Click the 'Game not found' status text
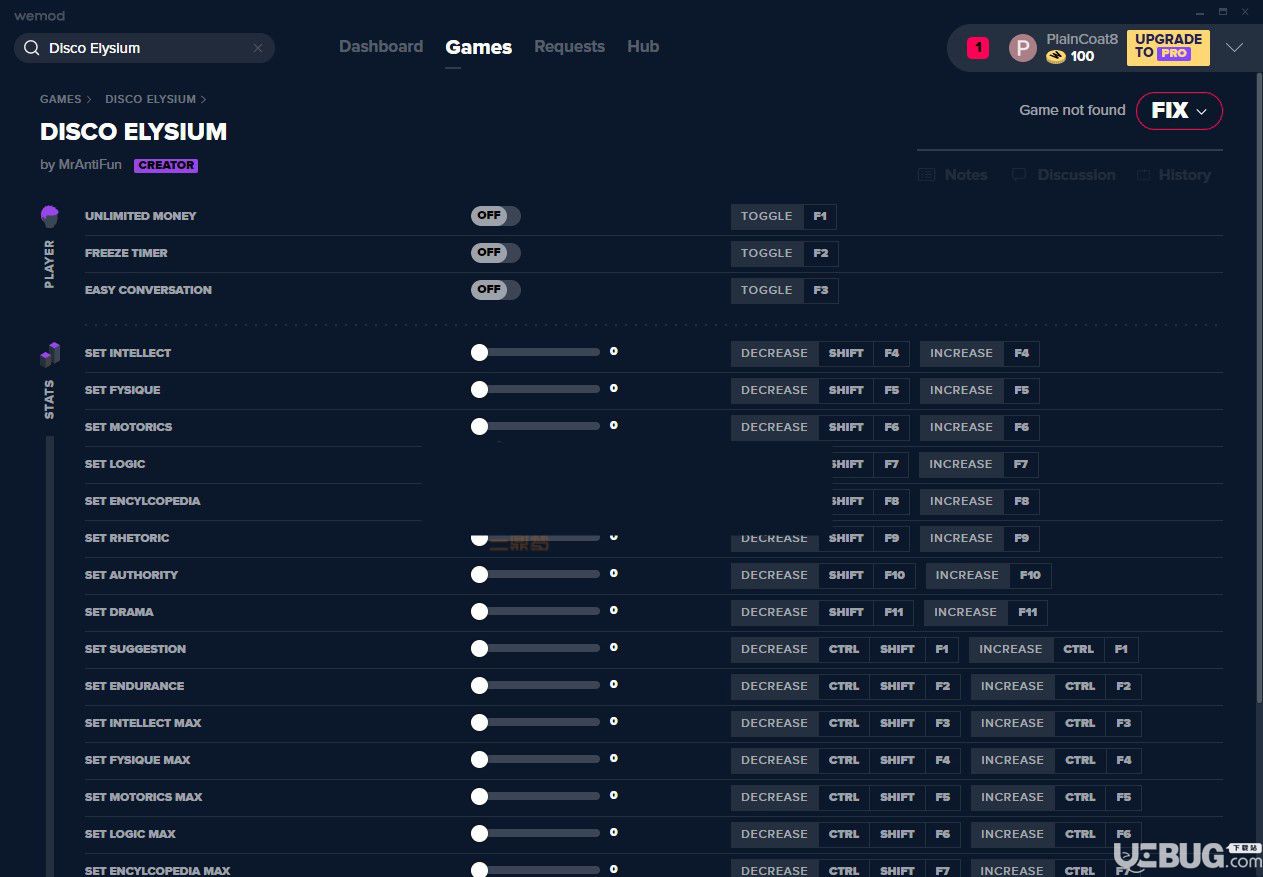The image size is (1263, 877). (1072, 110)
